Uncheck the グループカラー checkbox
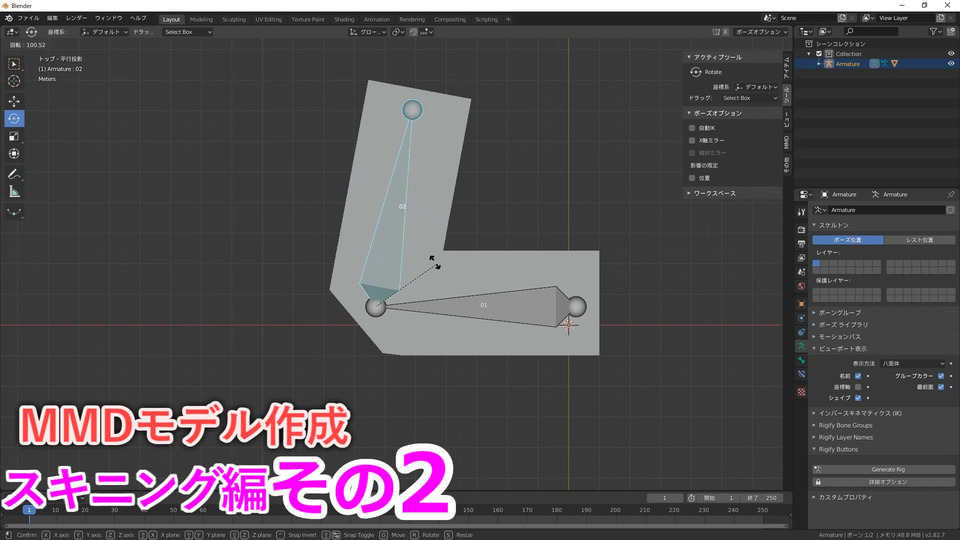Viewport: 960px width, 540px height. pyautogui.click(x=941, y=376)
